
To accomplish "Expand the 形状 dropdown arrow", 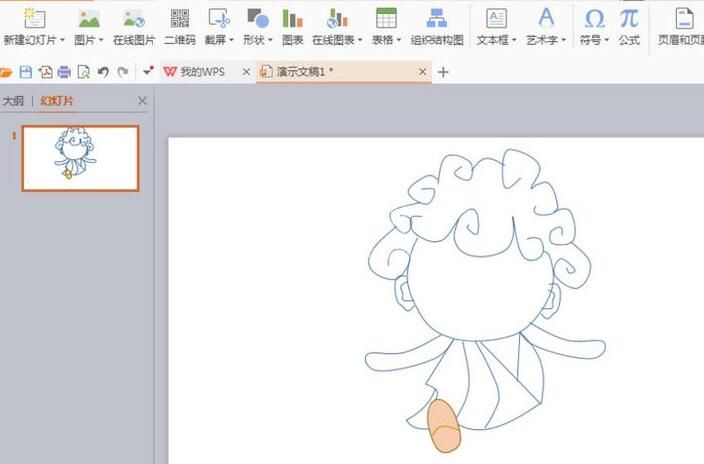I will 270,40.
